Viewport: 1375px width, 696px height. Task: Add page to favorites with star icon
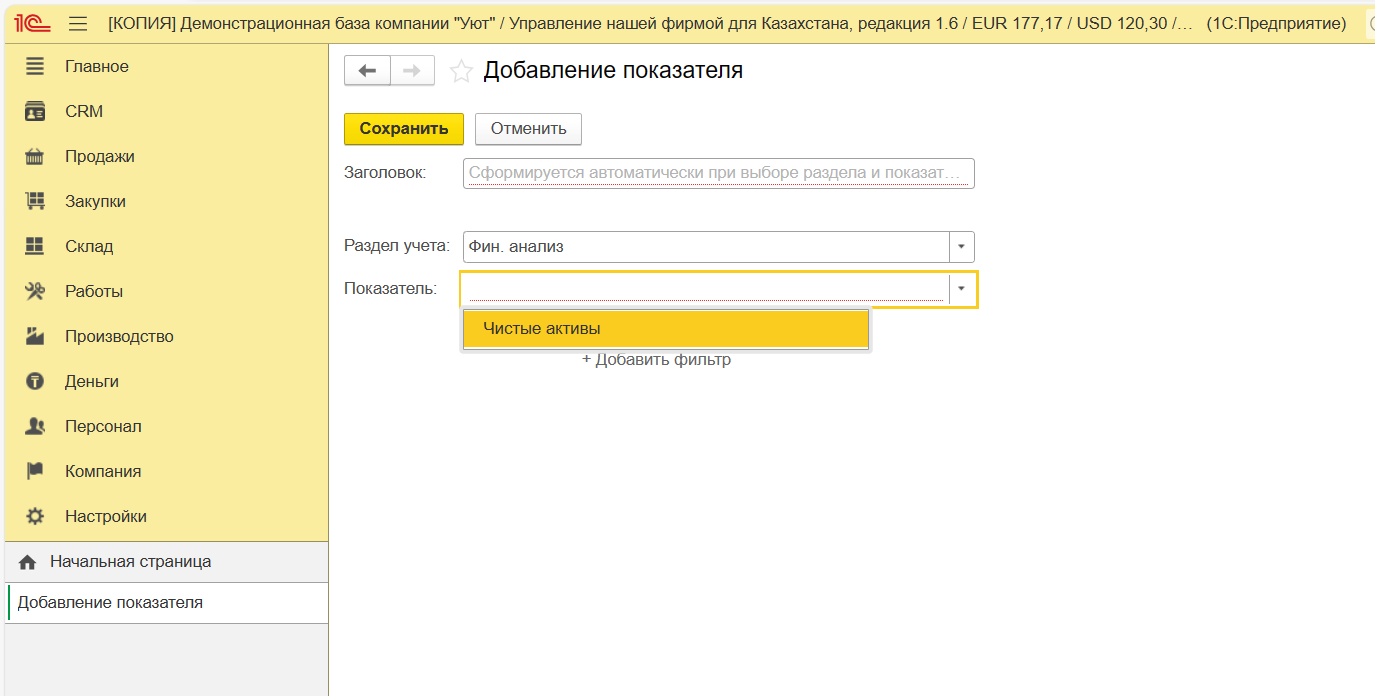(460, 71)
